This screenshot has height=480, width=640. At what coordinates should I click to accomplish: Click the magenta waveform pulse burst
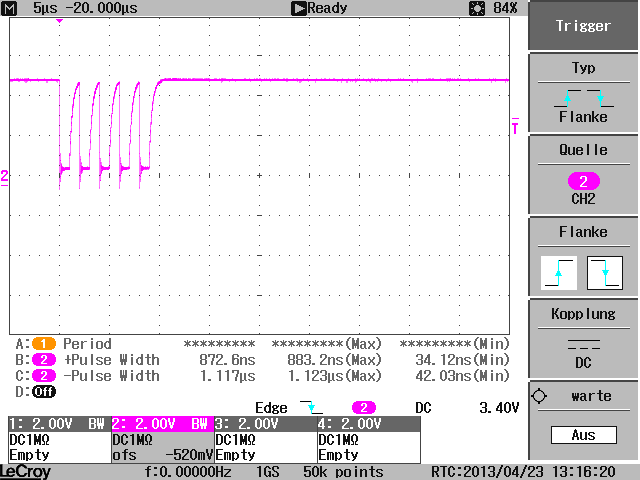click(x=109, y=135)
